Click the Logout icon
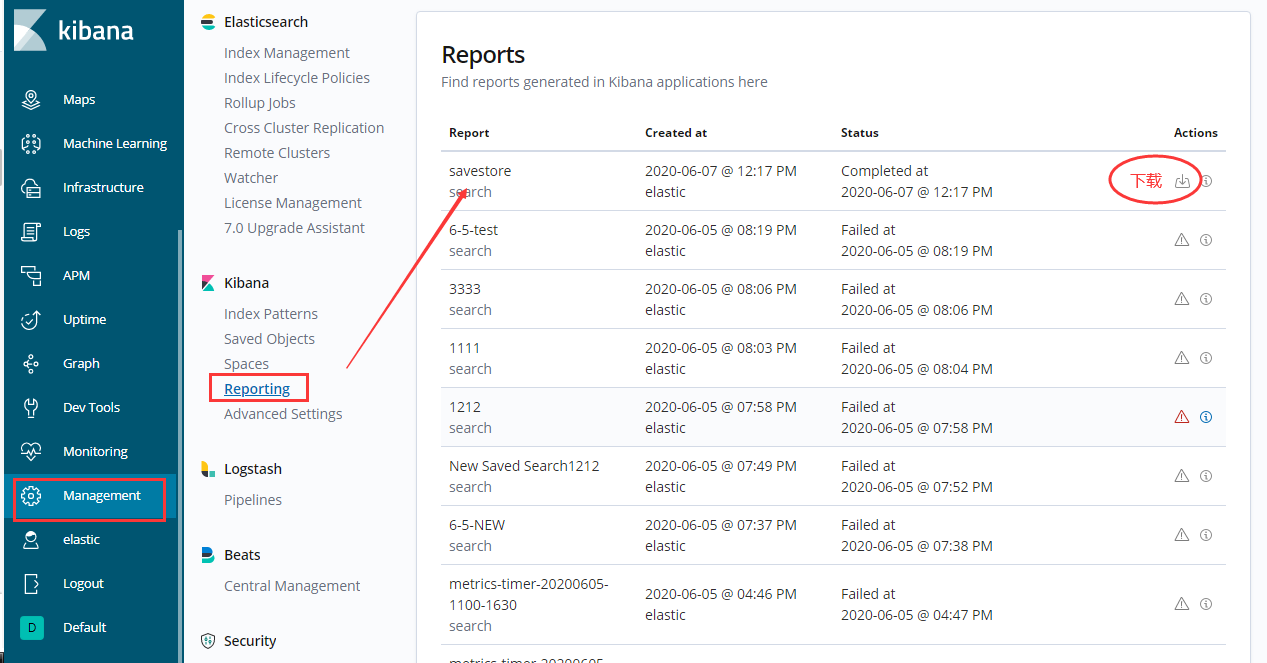The image size is (1267, 663). pyautogui.click(x=31, y=583)
